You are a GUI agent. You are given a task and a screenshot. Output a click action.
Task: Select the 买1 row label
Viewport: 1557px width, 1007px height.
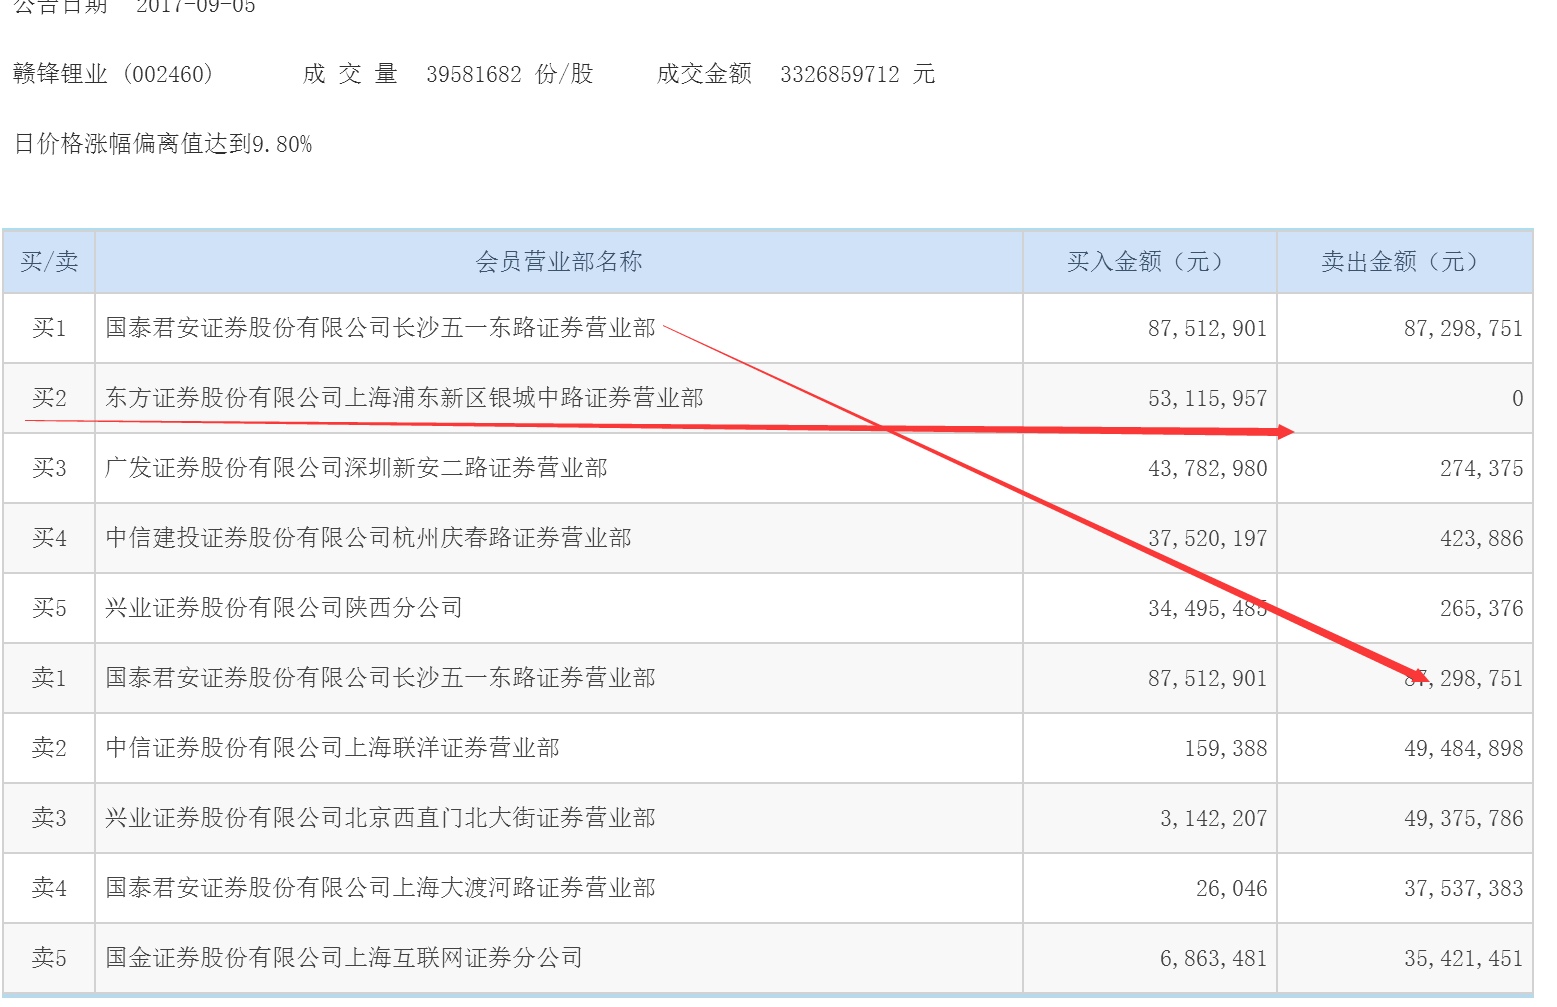pos(49,328)
